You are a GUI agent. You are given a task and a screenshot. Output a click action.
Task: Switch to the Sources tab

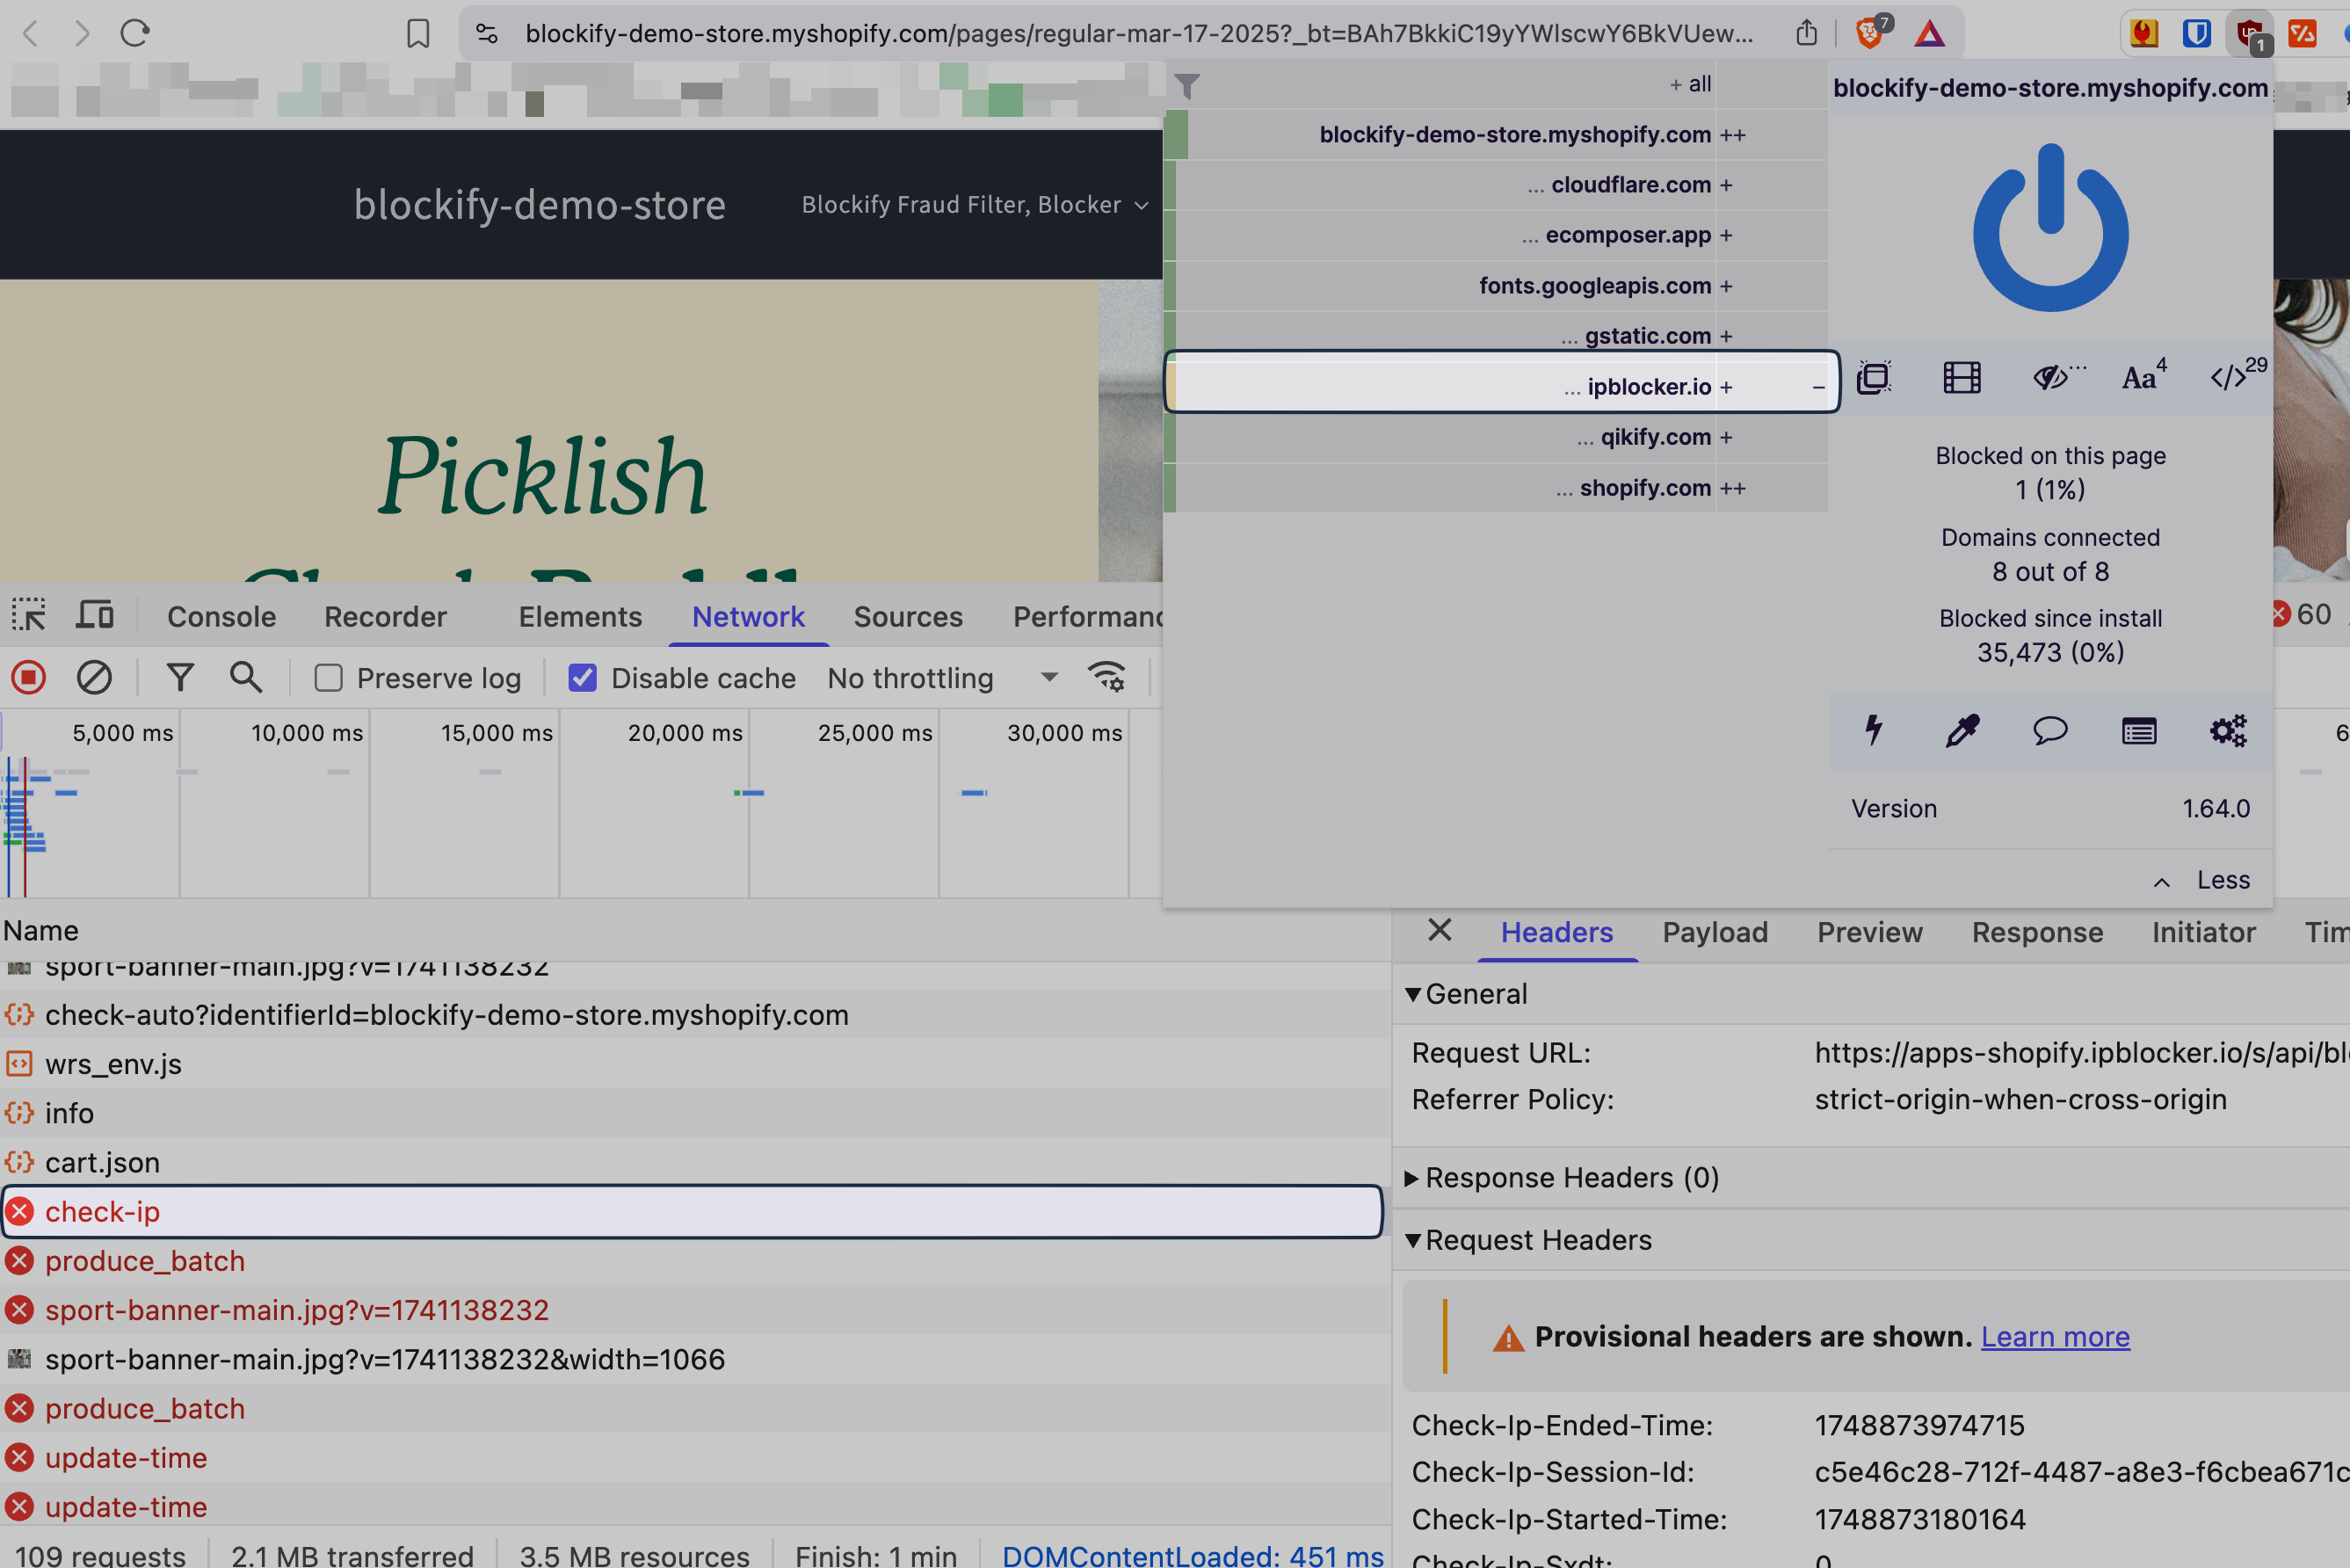coord(908,616)
